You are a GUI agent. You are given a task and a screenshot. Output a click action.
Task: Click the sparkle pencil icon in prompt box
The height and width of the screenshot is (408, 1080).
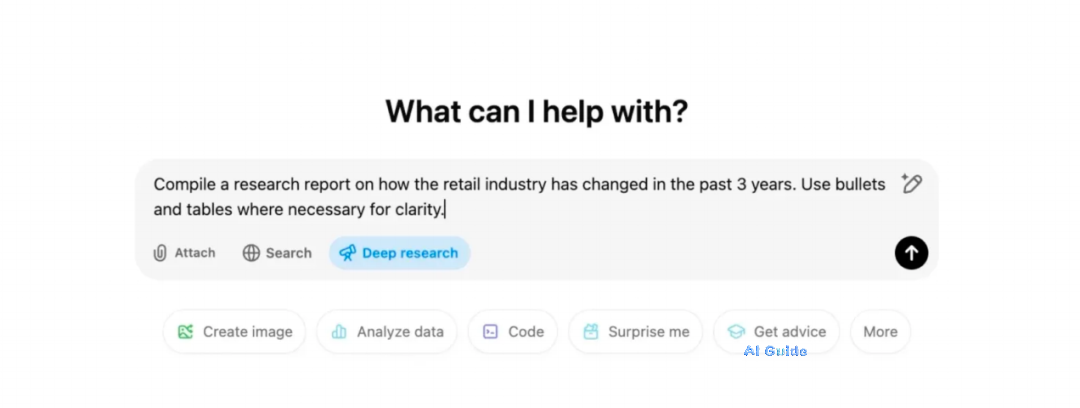pos(911,183)
